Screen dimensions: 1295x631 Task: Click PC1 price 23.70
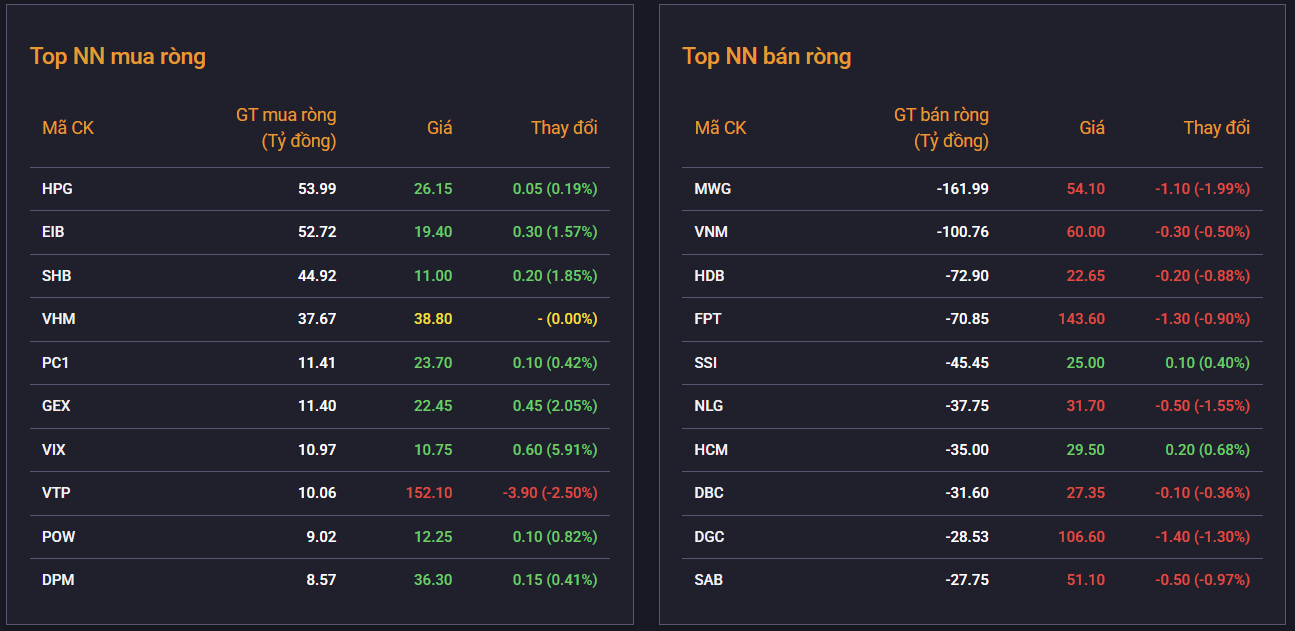click(x=433, y=362)
